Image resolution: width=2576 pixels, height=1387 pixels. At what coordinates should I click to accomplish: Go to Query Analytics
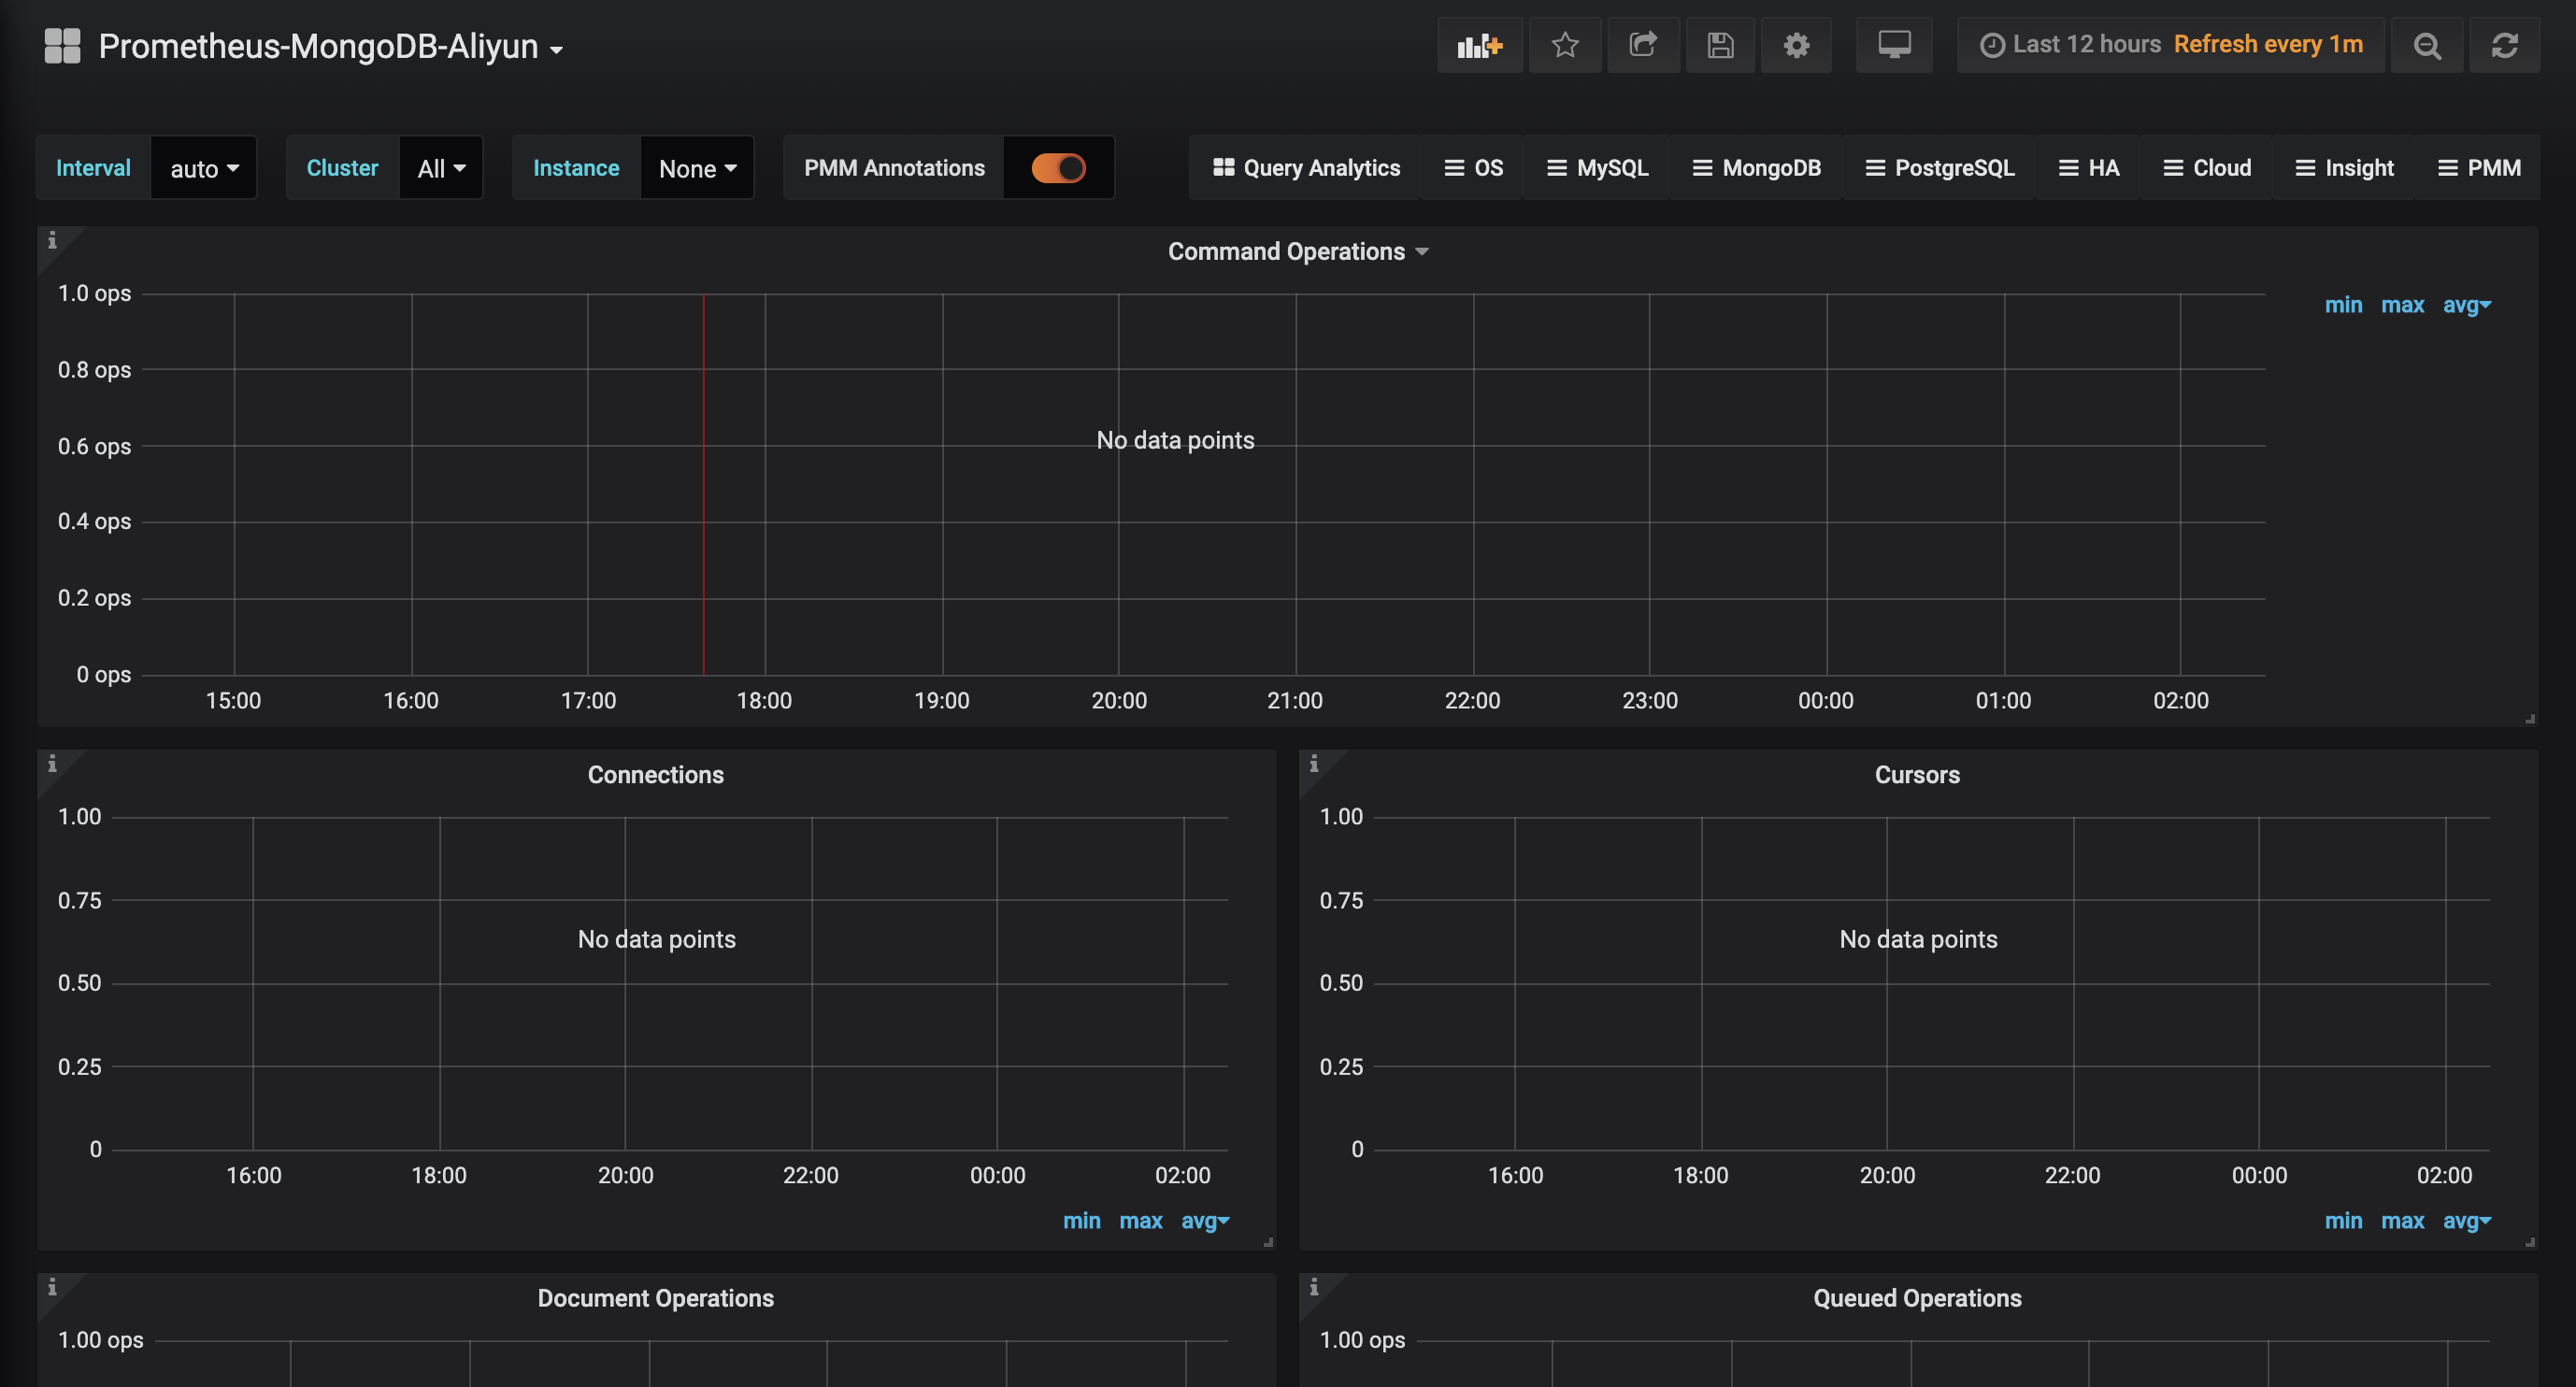[1306, 168]
